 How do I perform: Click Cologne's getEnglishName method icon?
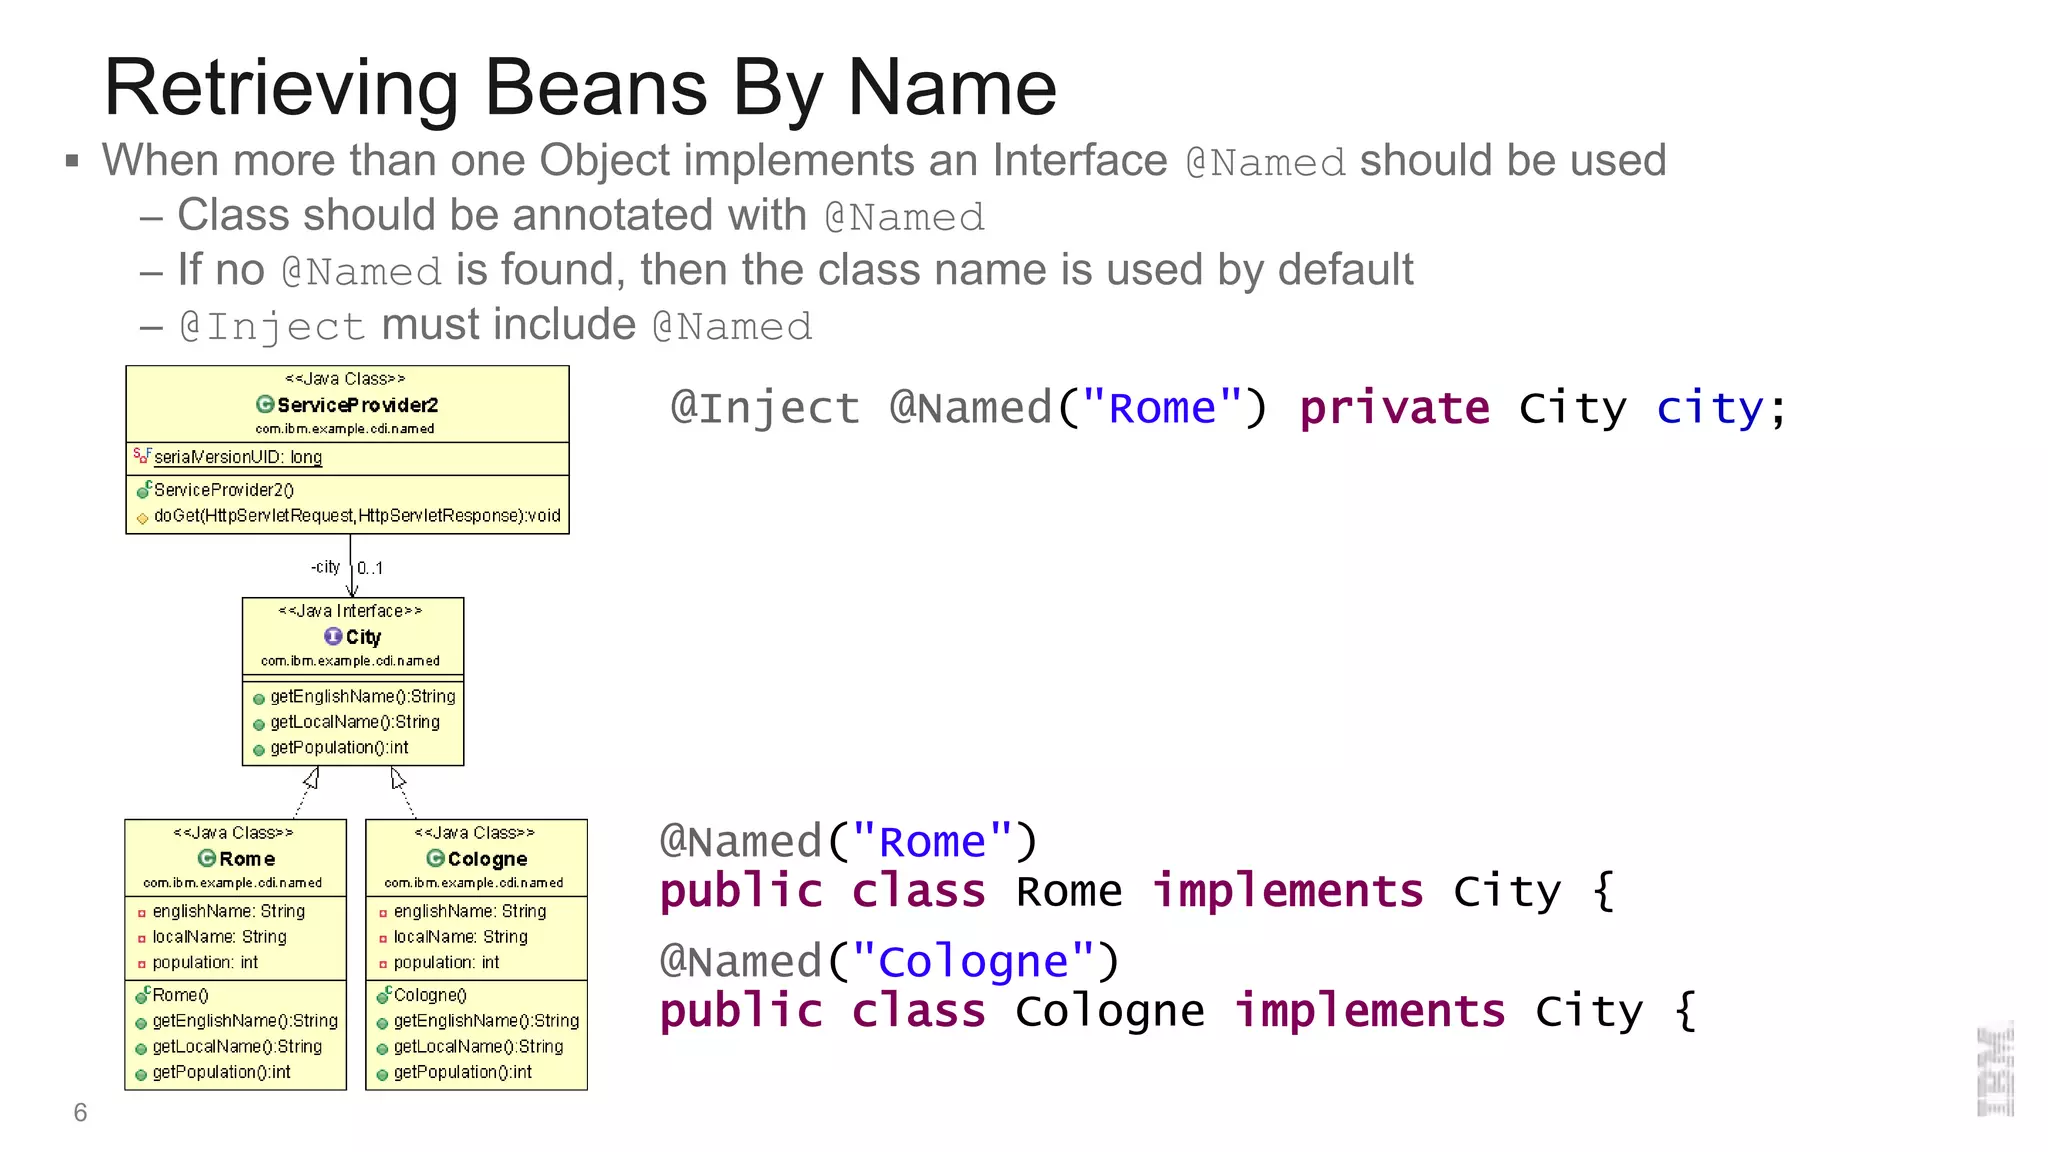tap(382, 1023)
